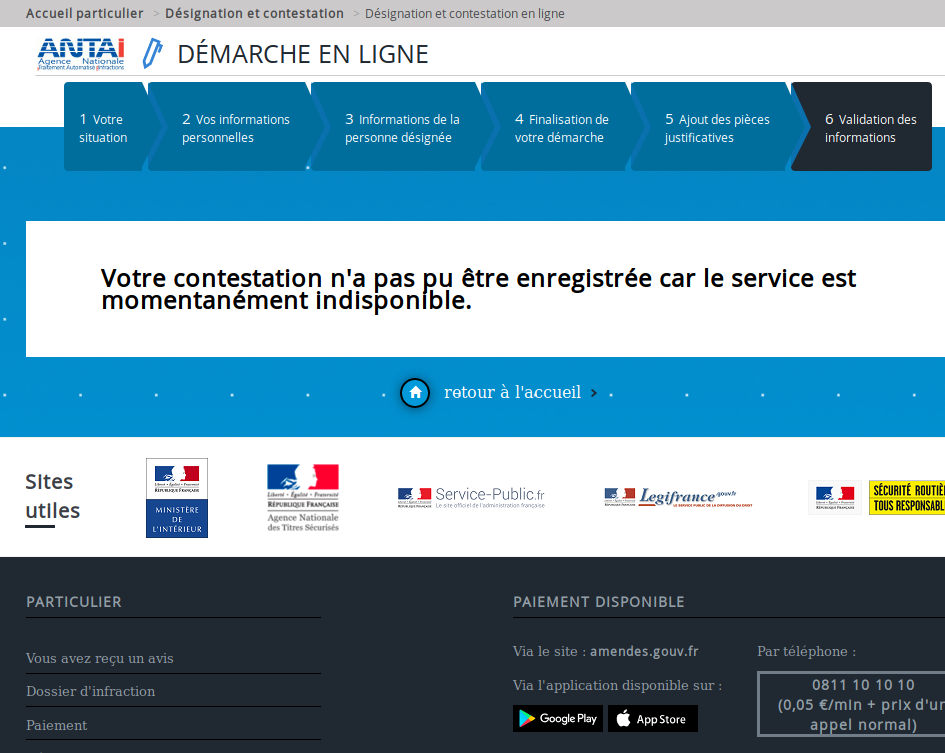The width and height of the screenshot is (945, 753).
Task: Click the home icon for retour à l'accueil
Action: tap(415, 393)
